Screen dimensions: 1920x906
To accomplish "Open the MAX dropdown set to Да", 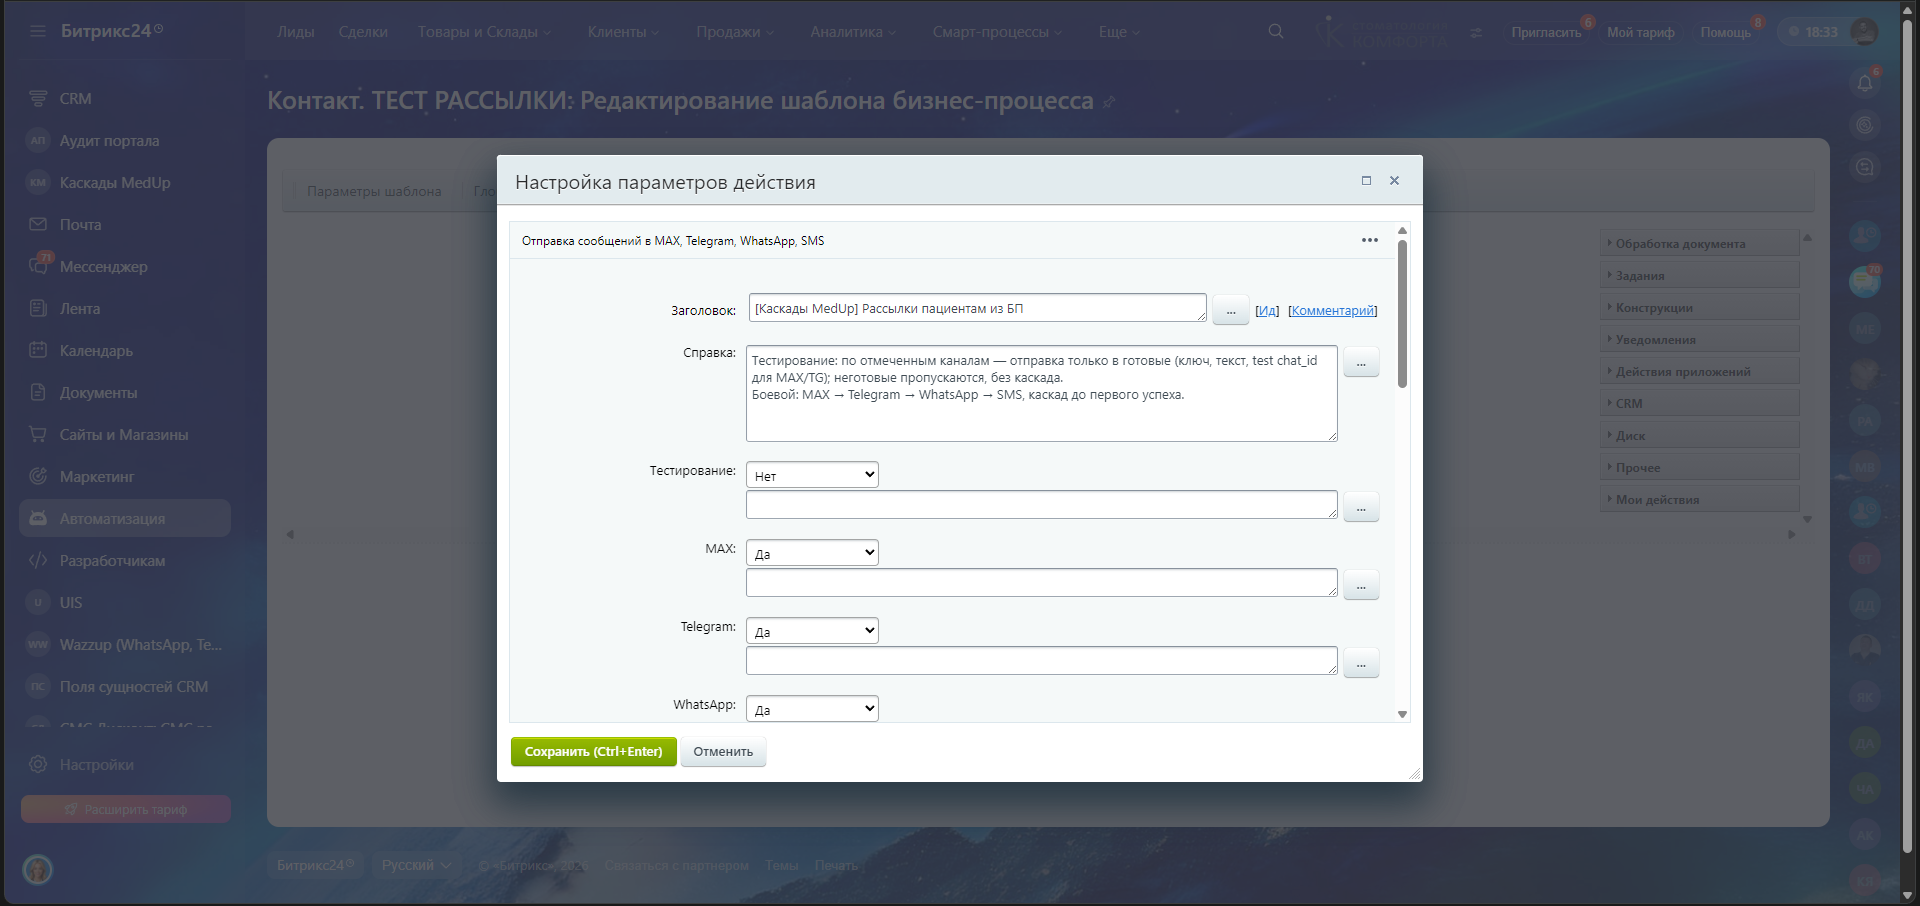I will (x=812, y=553).
